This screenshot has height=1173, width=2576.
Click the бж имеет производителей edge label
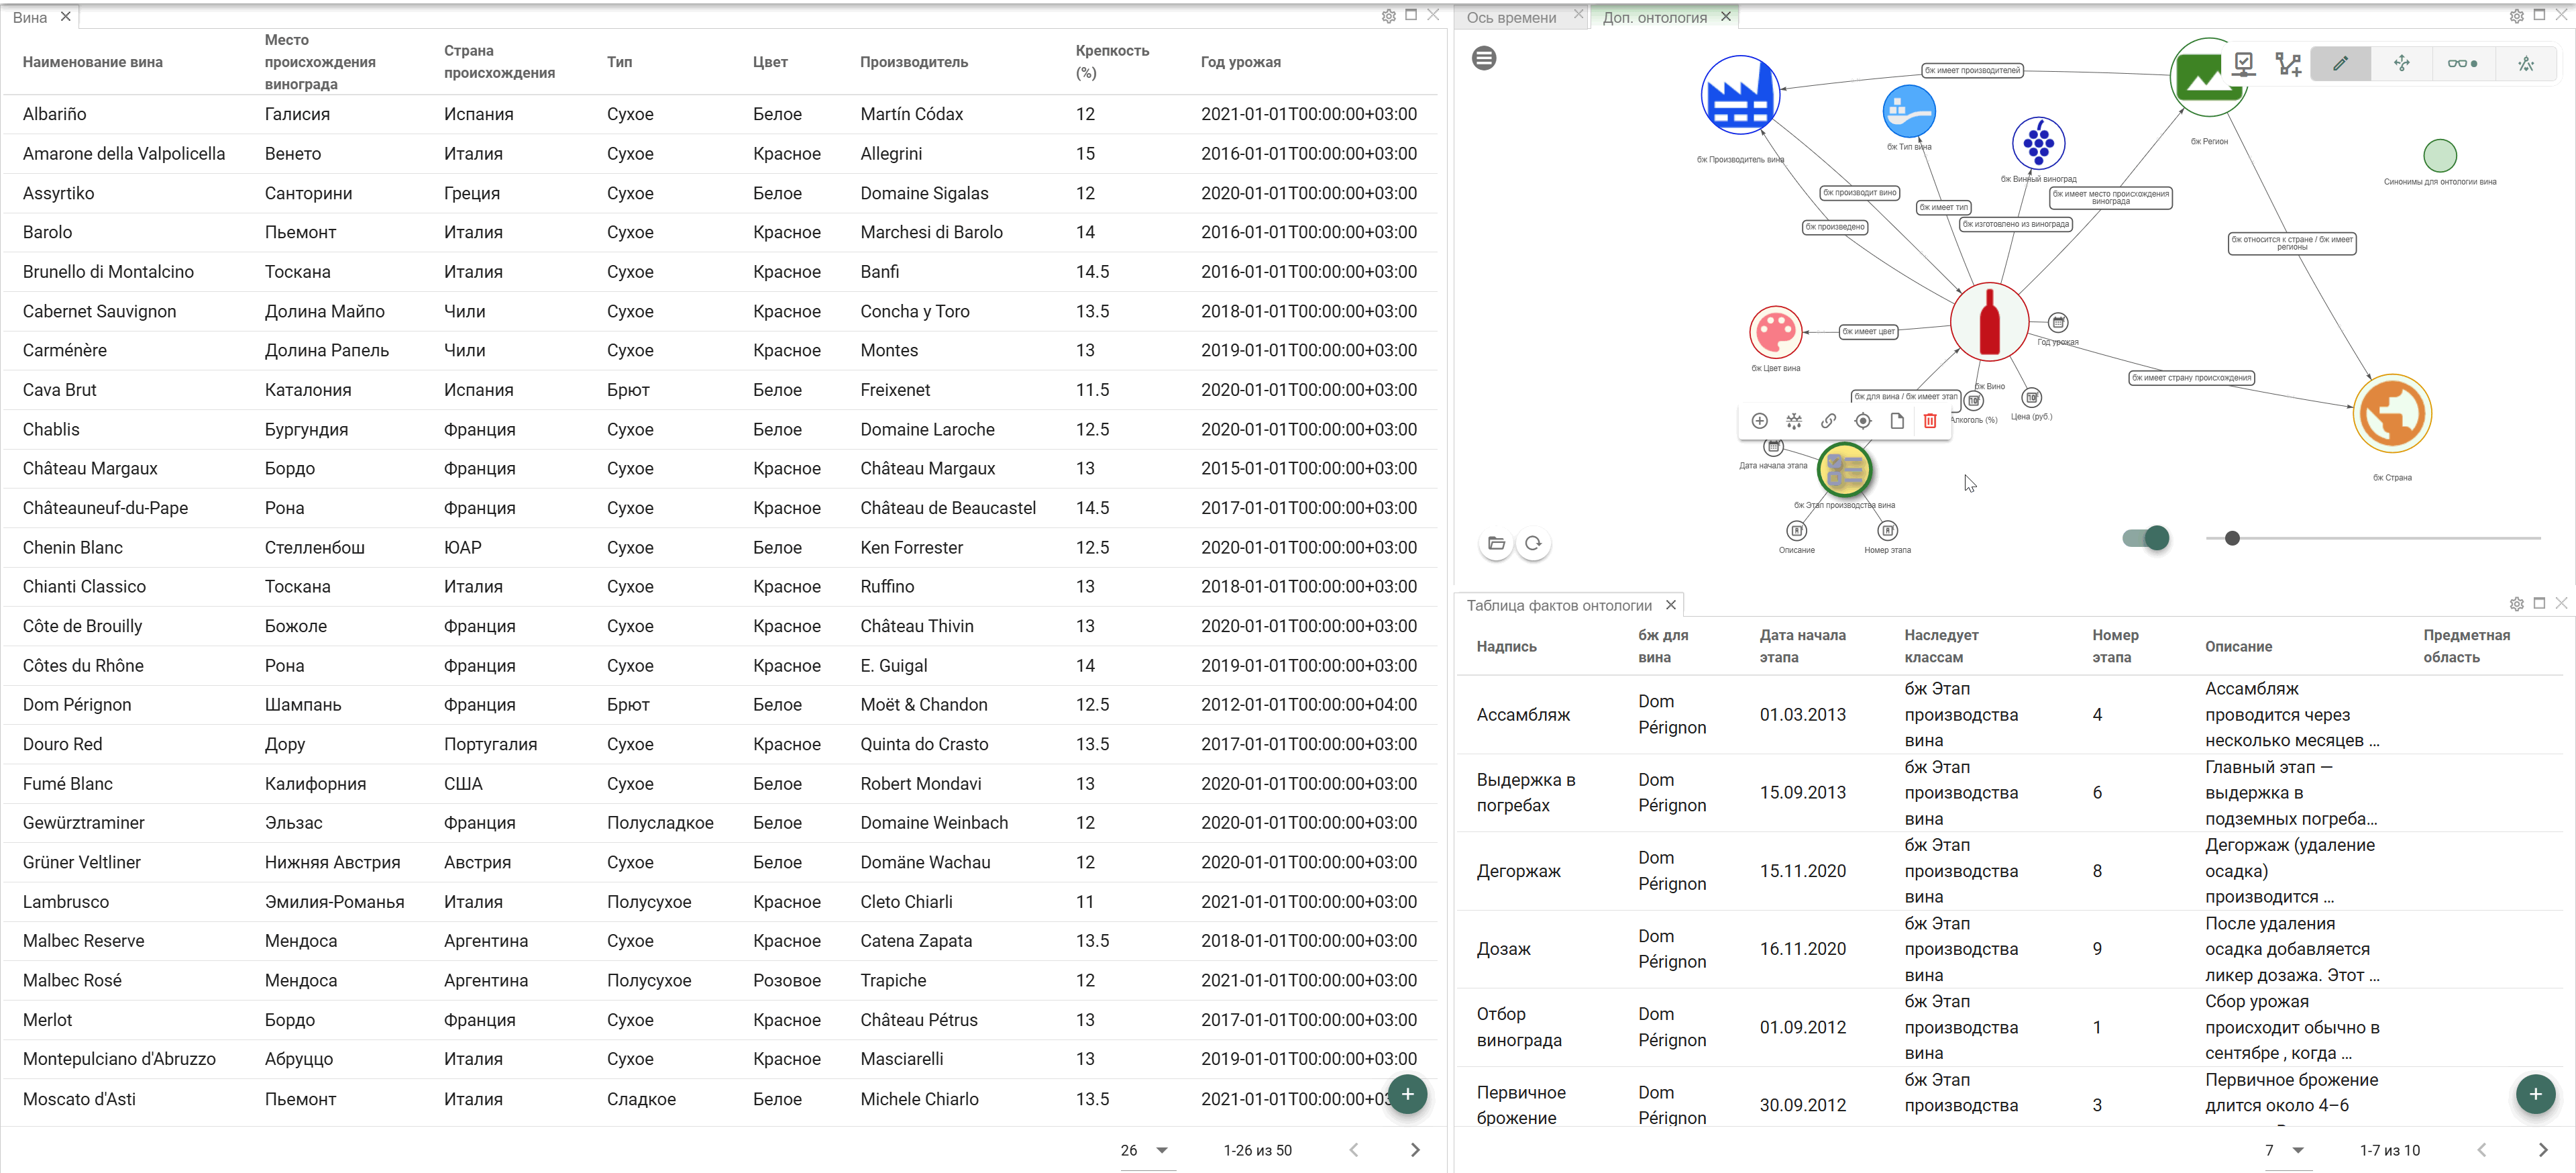click(x=1972, y=70)
